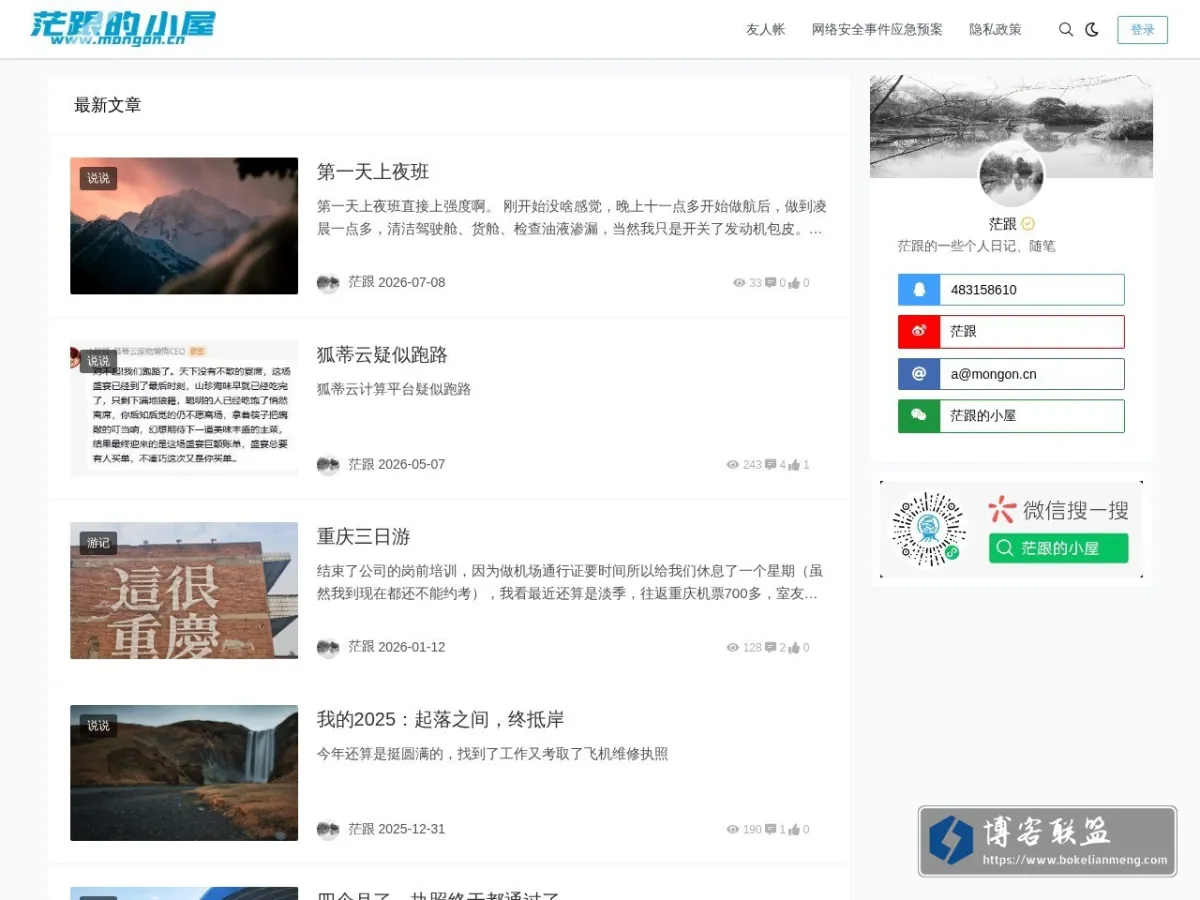Image resolution: width=1200 pixels, height=900 pixels.
Task: Click waterfall thumbnail of 我的2025 post
Action: [184, 773]
